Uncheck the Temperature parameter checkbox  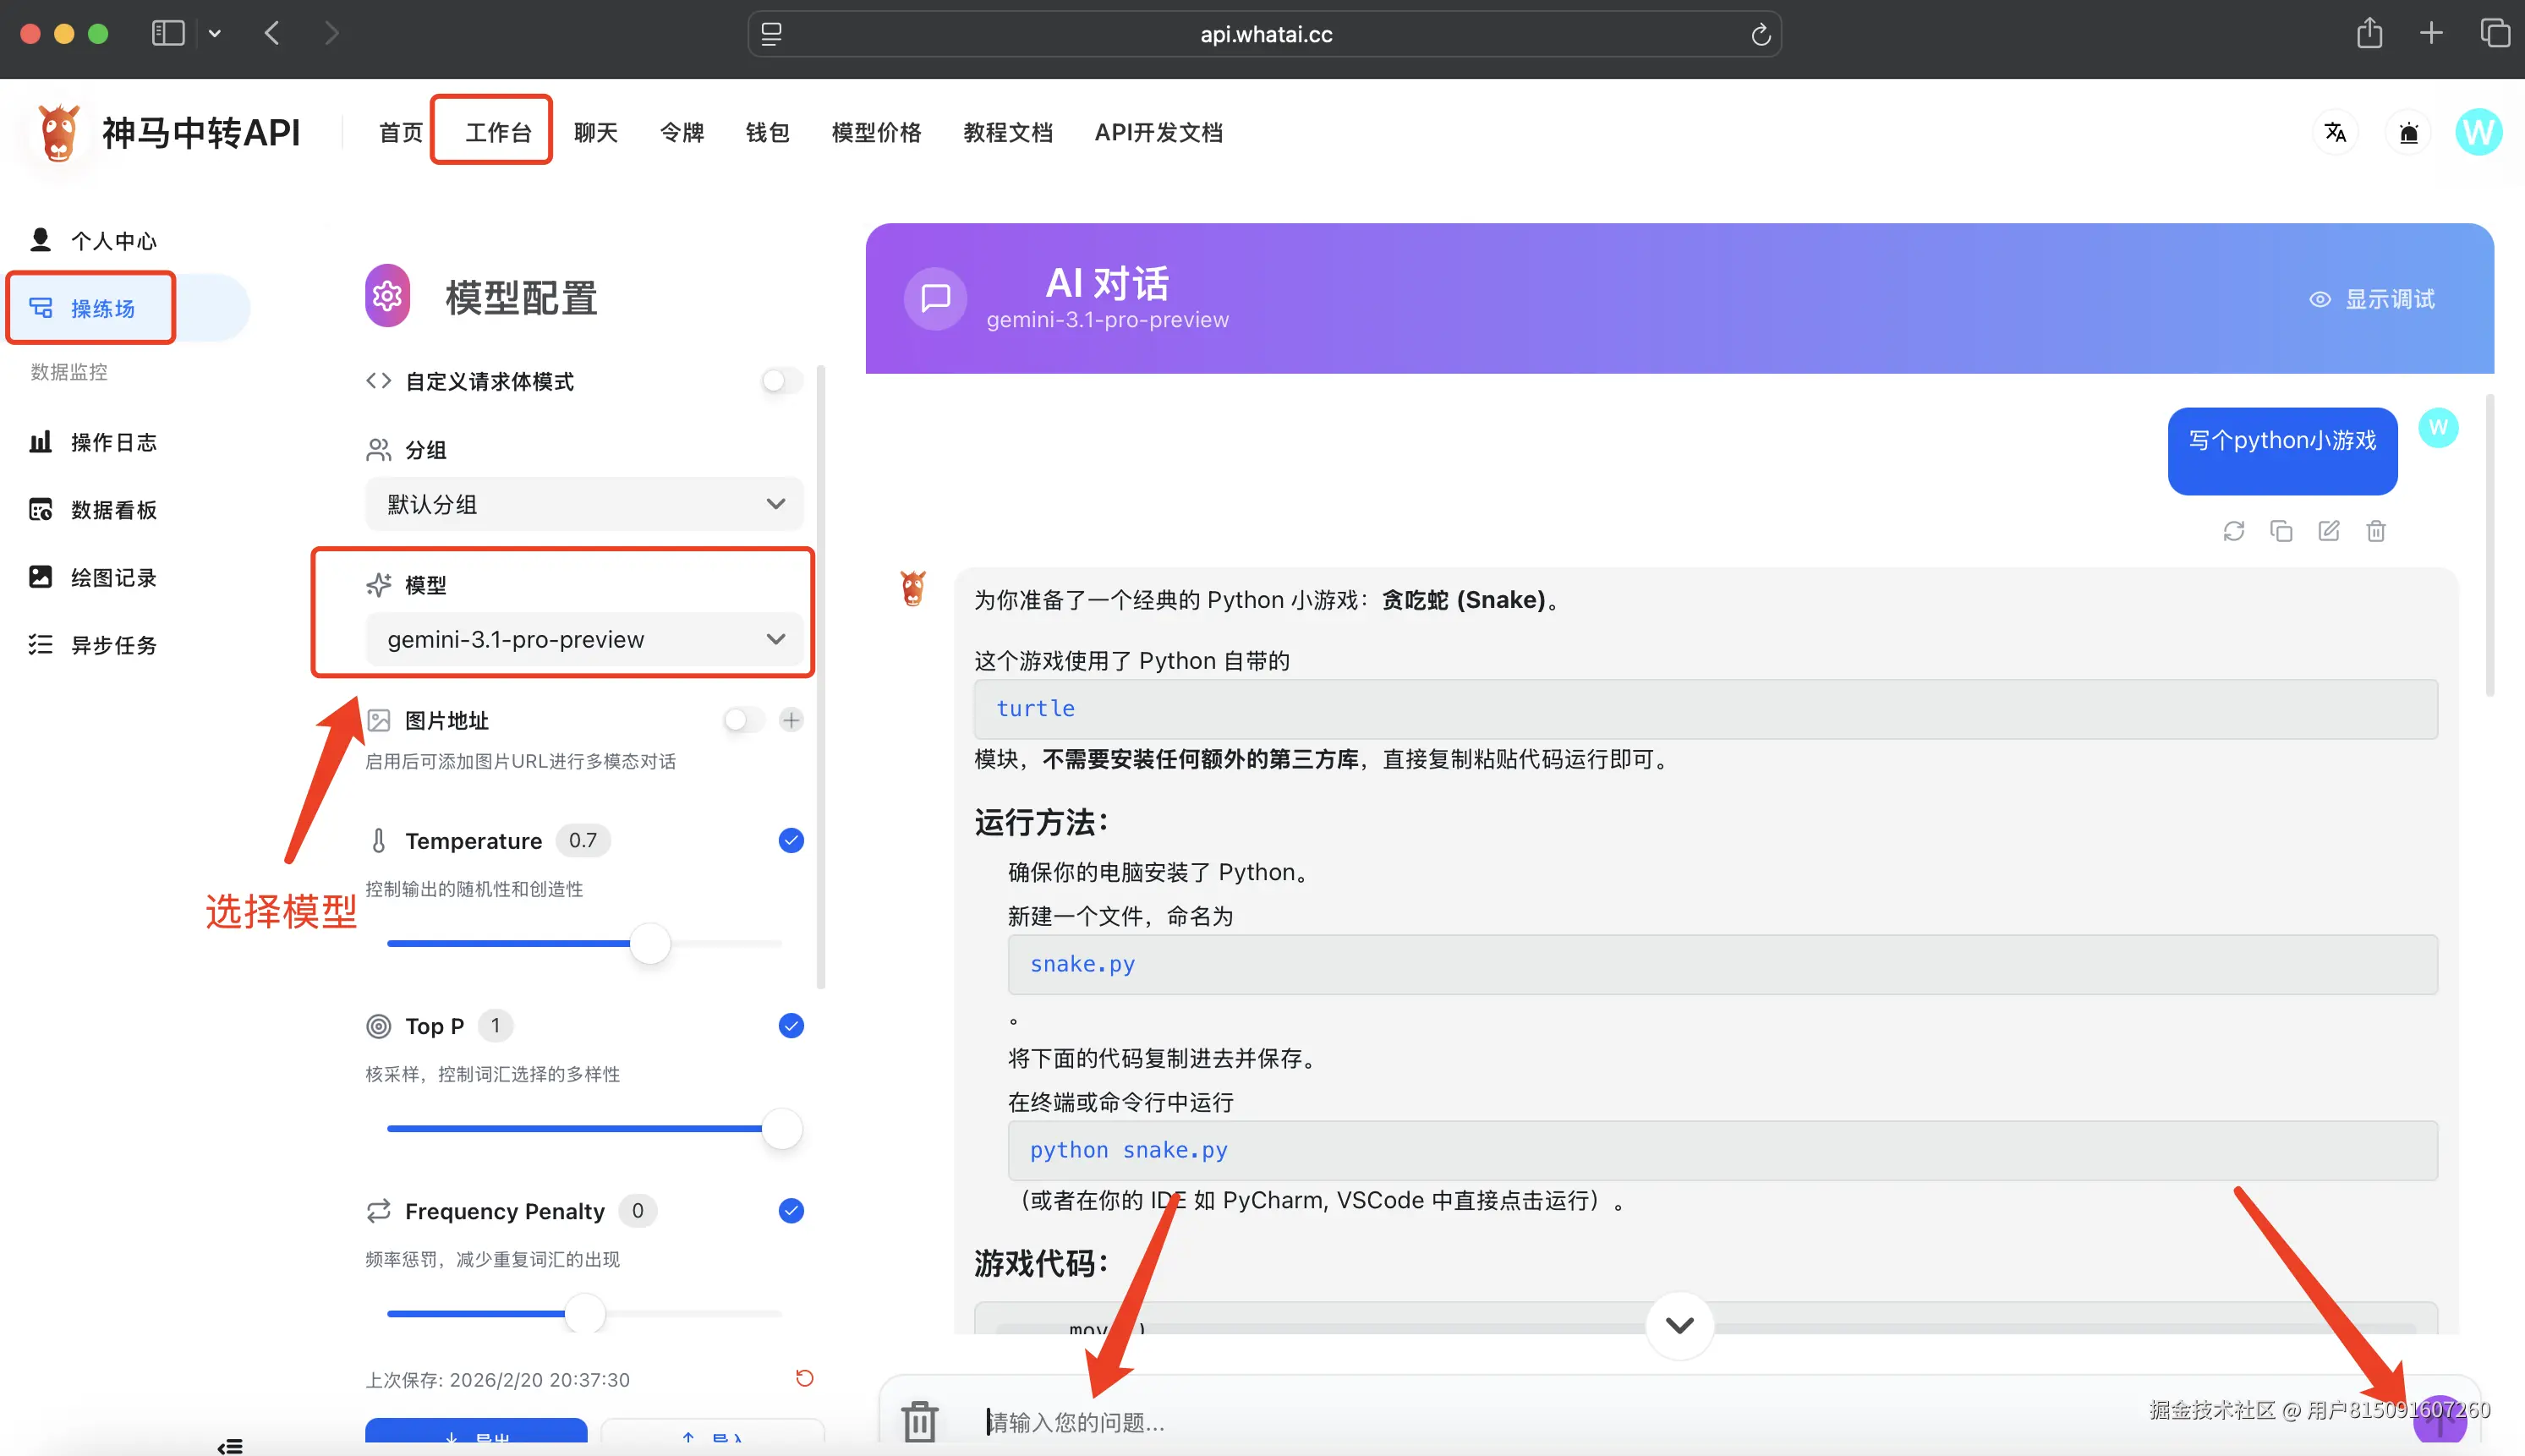pos(791,840)
